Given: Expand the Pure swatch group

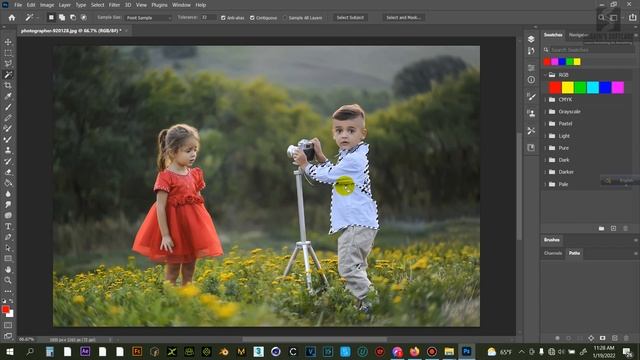Looking at the screenshot, I should (x=545, y=148).
